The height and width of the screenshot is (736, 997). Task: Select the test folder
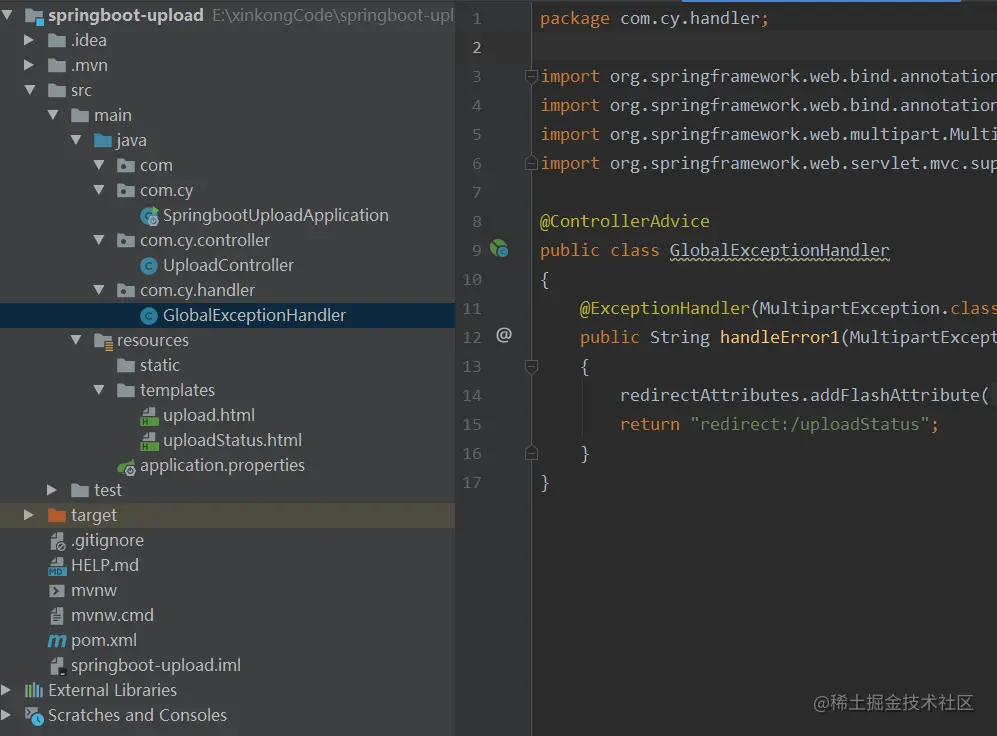pyautogui.click(x=107, y=490)
